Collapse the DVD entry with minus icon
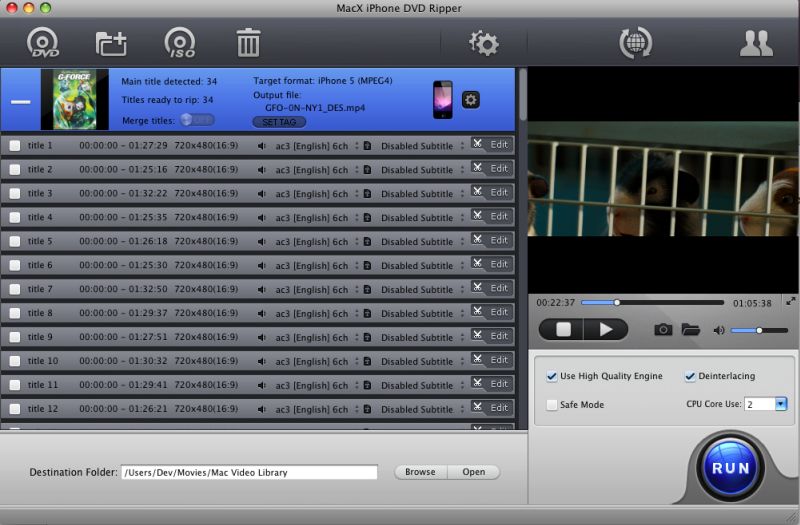Image resolution: width=800 pixels, height=525 pixels. (x=20, y=102)
